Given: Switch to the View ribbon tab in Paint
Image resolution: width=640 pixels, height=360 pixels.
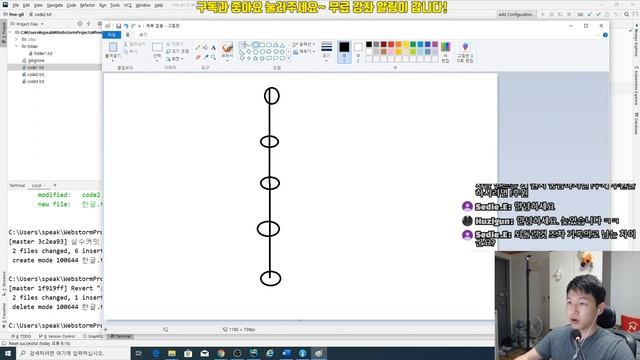Looking at the screenshot, I should click(143, 35).
